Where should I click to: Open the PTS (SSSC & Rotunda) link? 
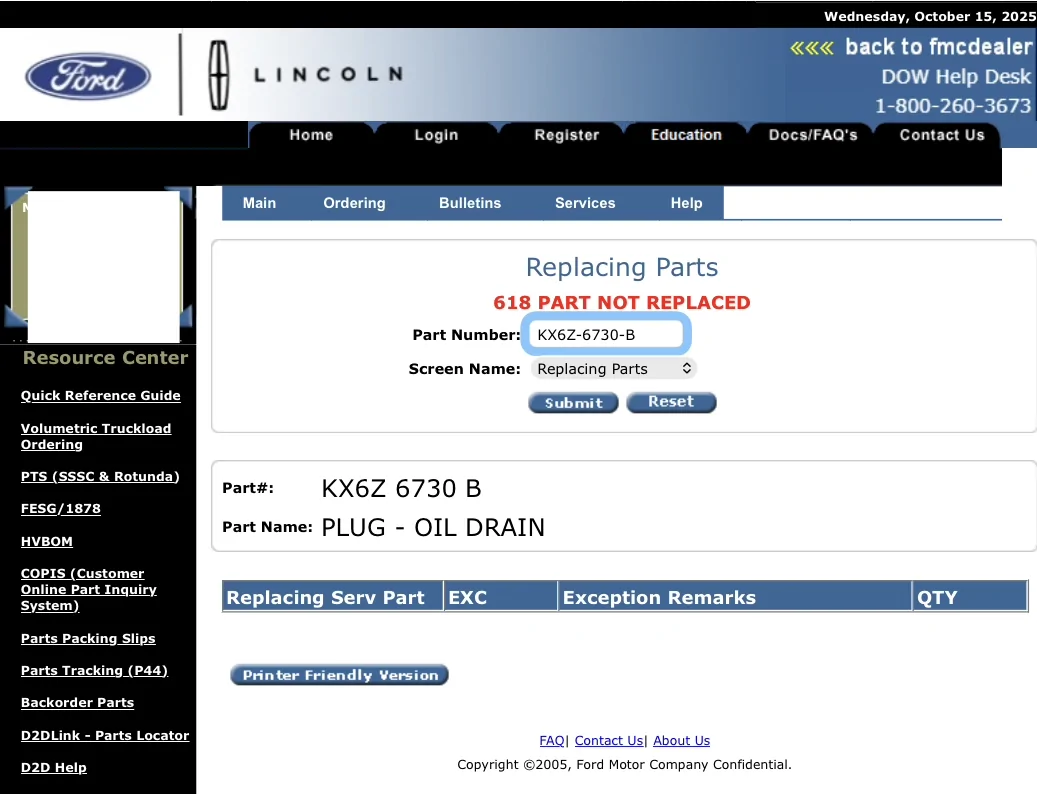[100, 477]
